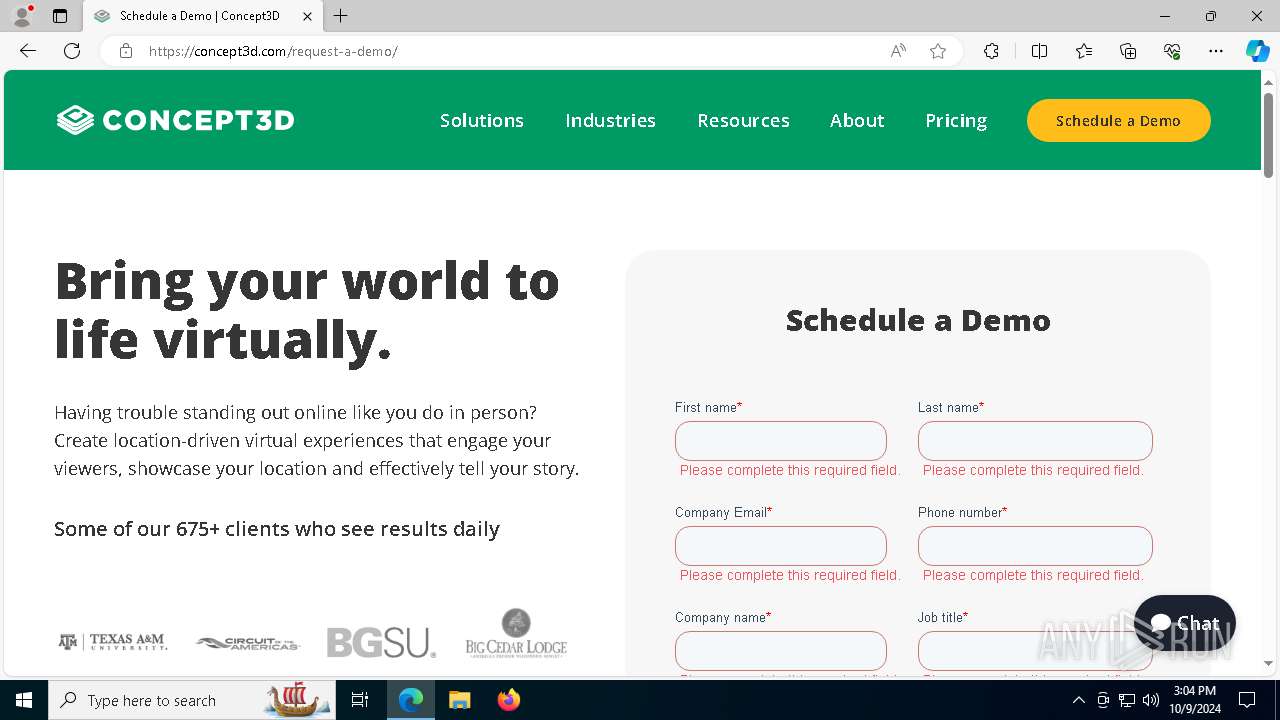Open Favorites list icon

(x=1084, y=51)
